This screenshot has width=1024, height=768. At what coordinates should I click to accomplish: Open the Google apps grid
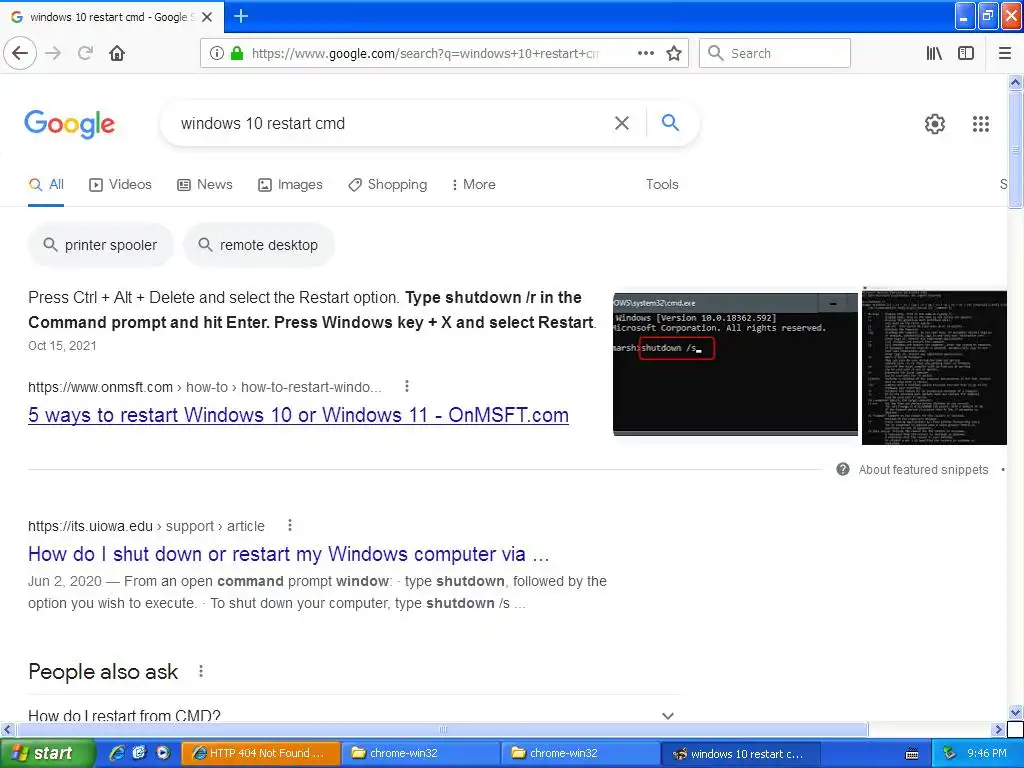tap(981, 123)
